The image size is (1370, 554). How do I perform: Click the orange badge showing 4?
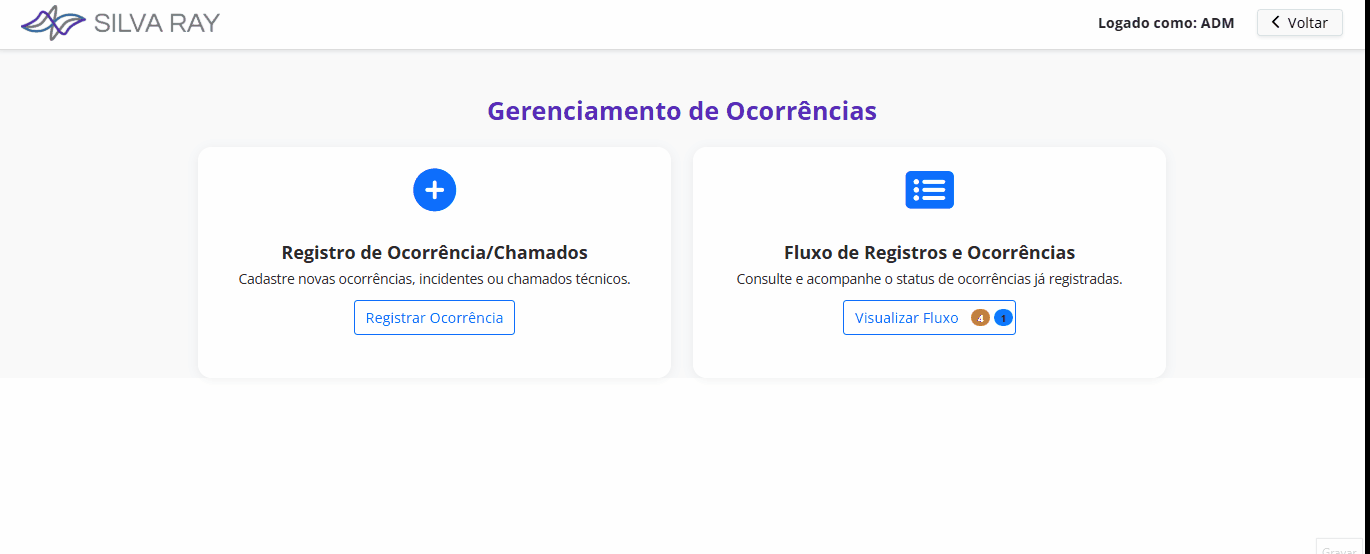pyautogui.click(x=980, y=318)
